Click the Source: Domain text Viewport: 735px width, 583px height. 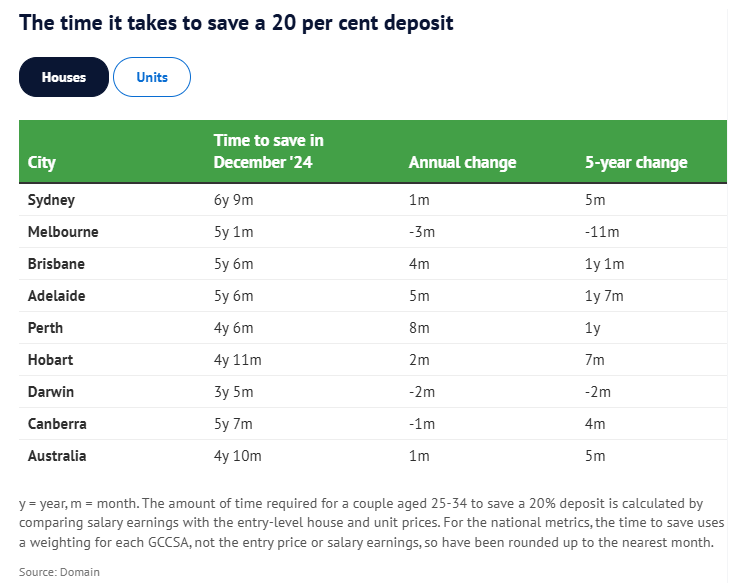(x=60, y=571)
